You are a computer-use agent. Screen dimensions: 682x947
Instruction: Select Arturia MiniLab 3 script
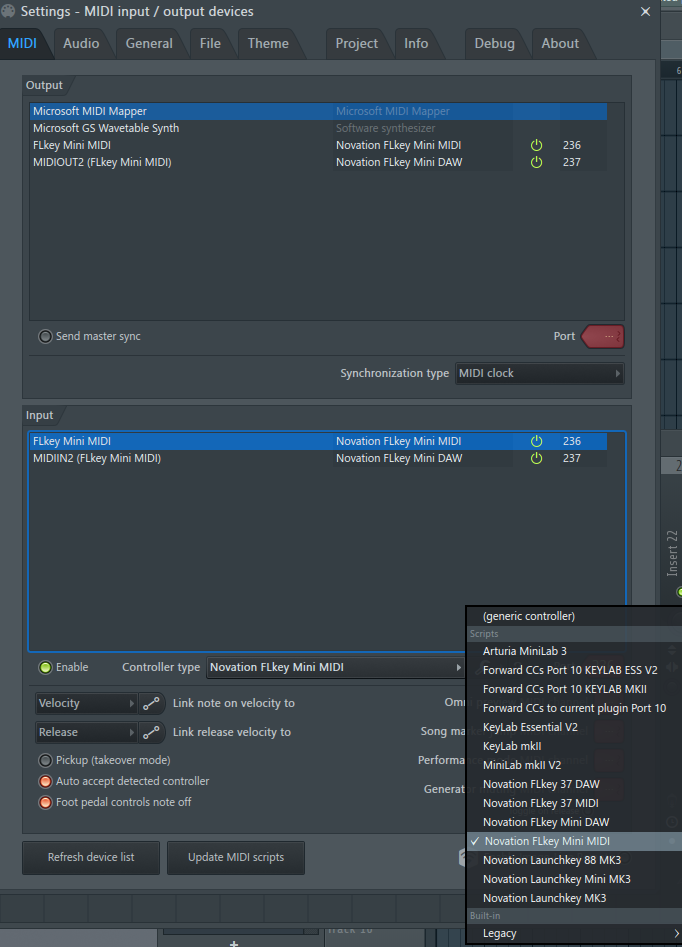coord(574,651)
